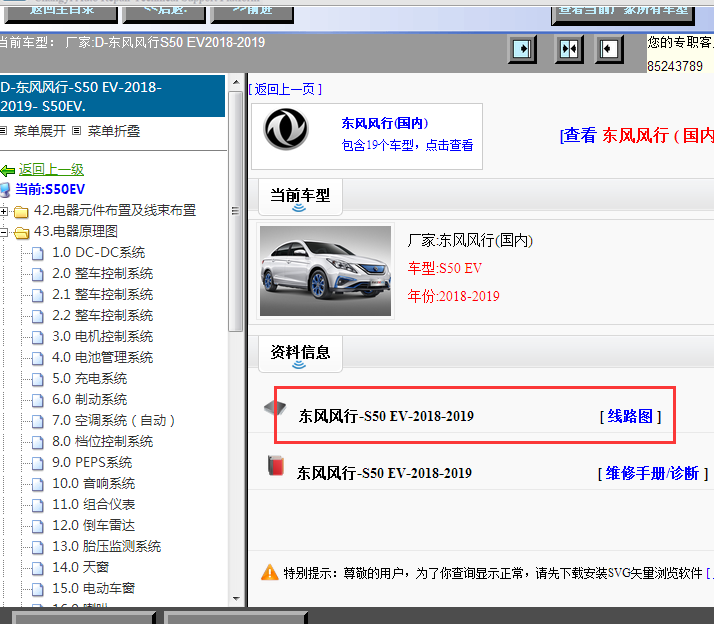Click sidebar scrollbar up arrow

coord(236,82)
